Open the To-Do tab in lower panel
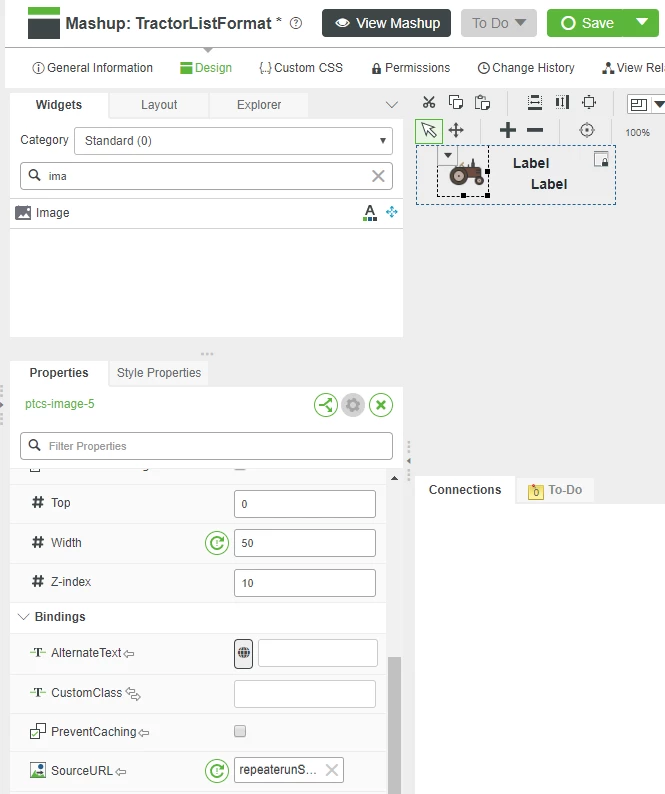Screen dimensions: 665x794 (x=555, y=490)
